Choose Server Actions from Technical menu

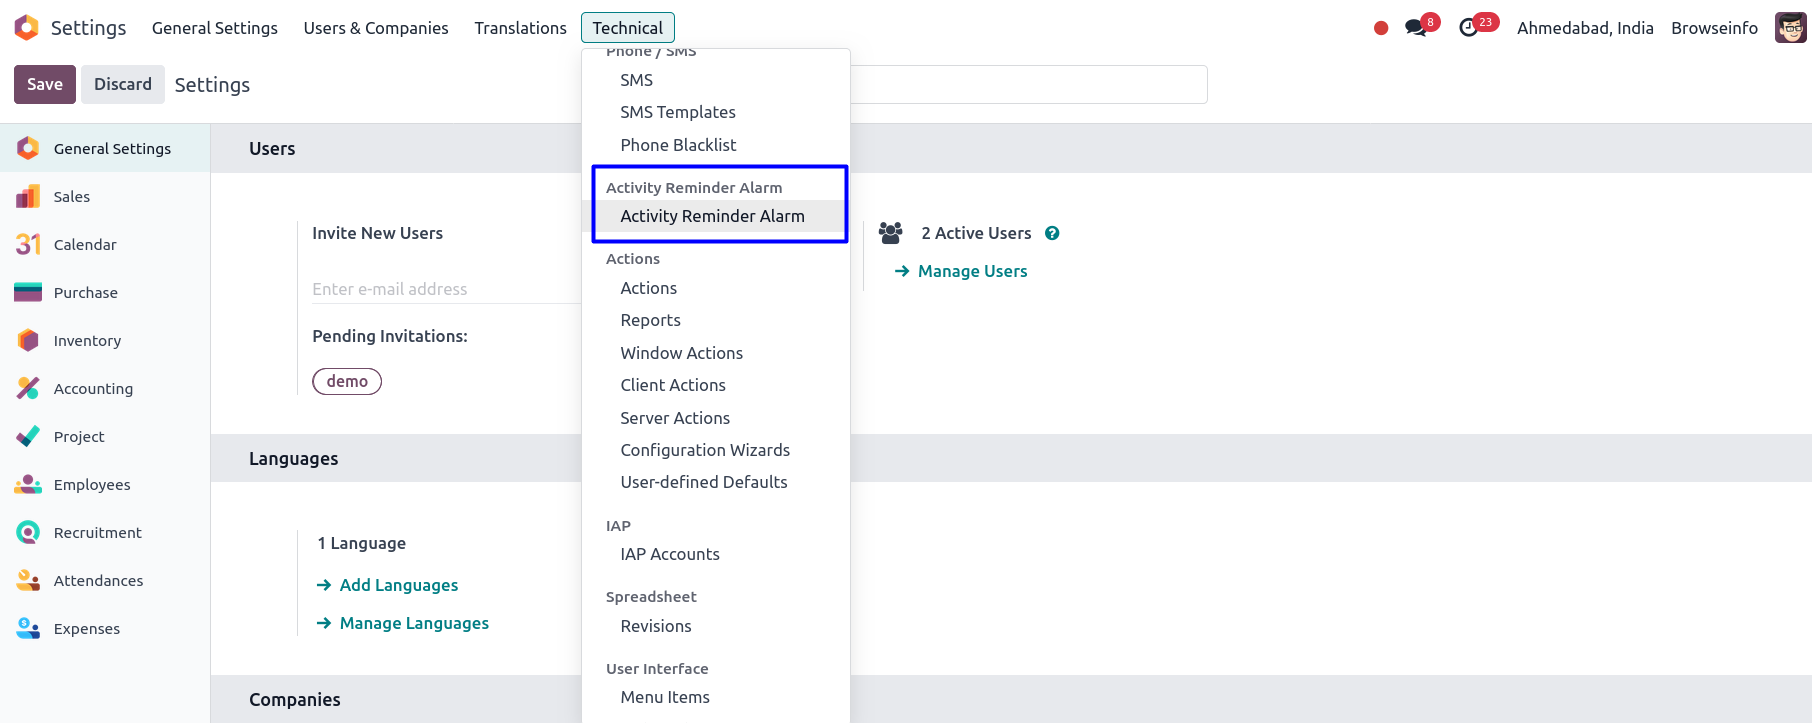pyautogui.click(x=675, y=418)
